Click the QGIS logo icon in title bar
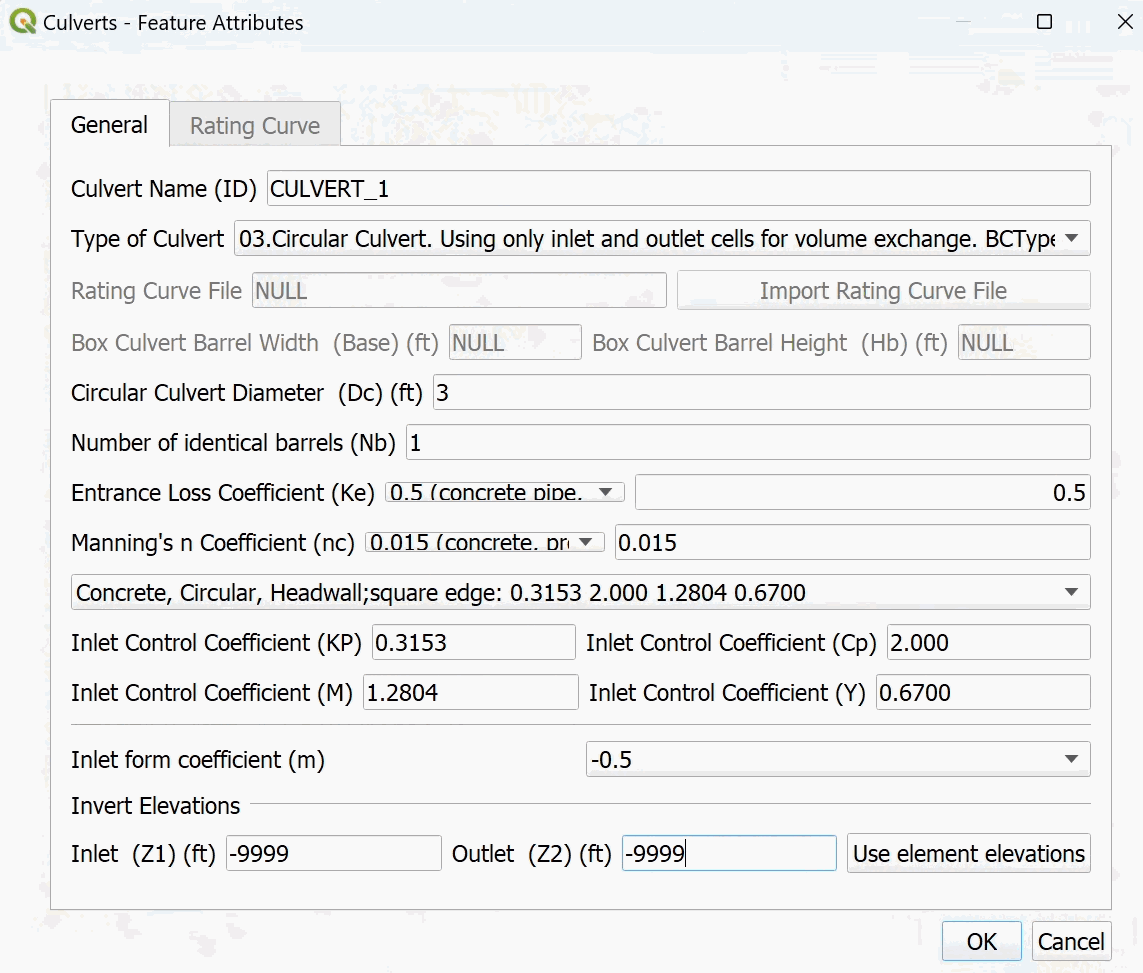 tap(22, 21)
